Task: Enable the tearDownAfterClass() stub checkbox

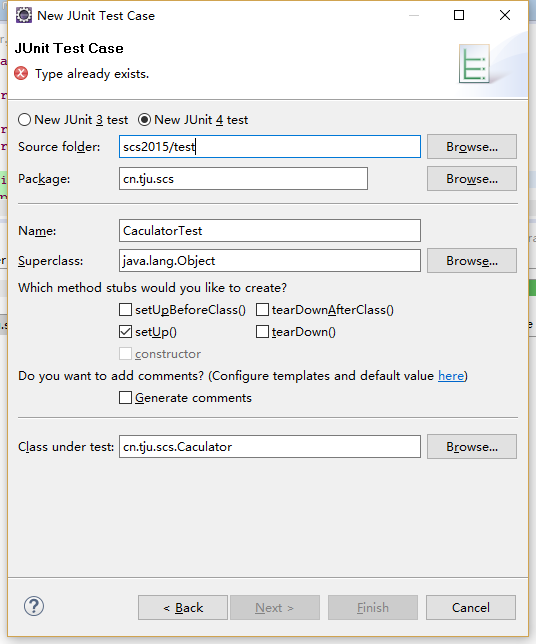Action: click(262, 309)
